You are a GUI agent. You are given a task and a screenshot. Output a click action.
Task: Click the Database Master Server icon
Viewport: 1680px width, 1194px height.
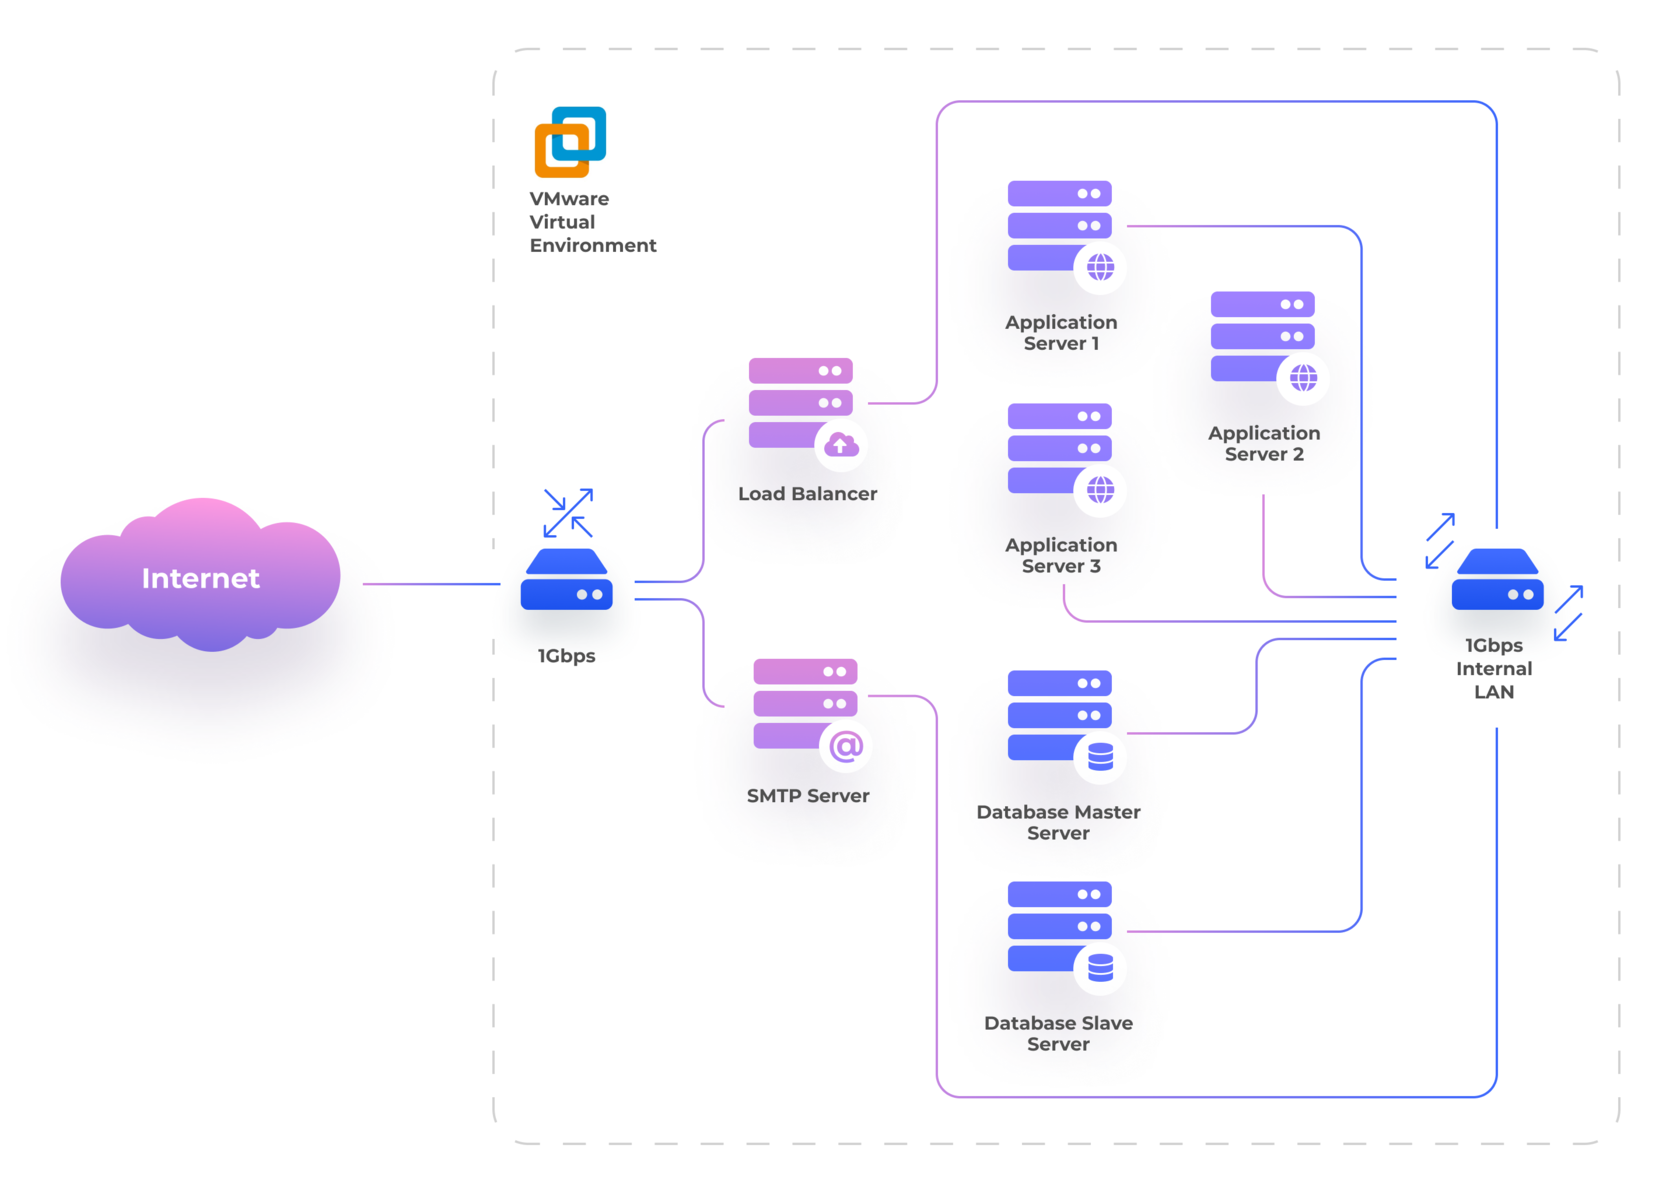coord(1066,726)
